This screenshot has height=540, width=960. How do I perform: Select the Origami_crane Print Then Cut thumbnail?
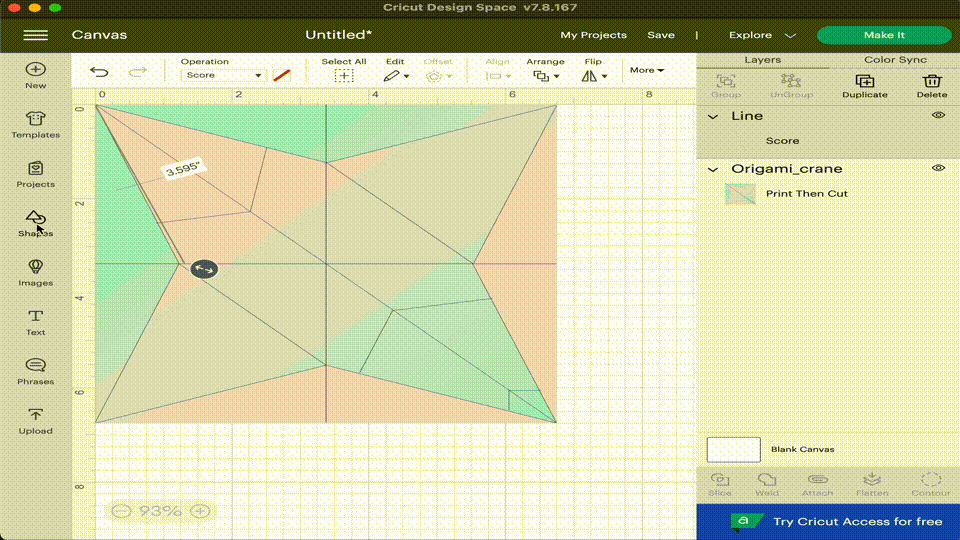click(x=740, y=193)
